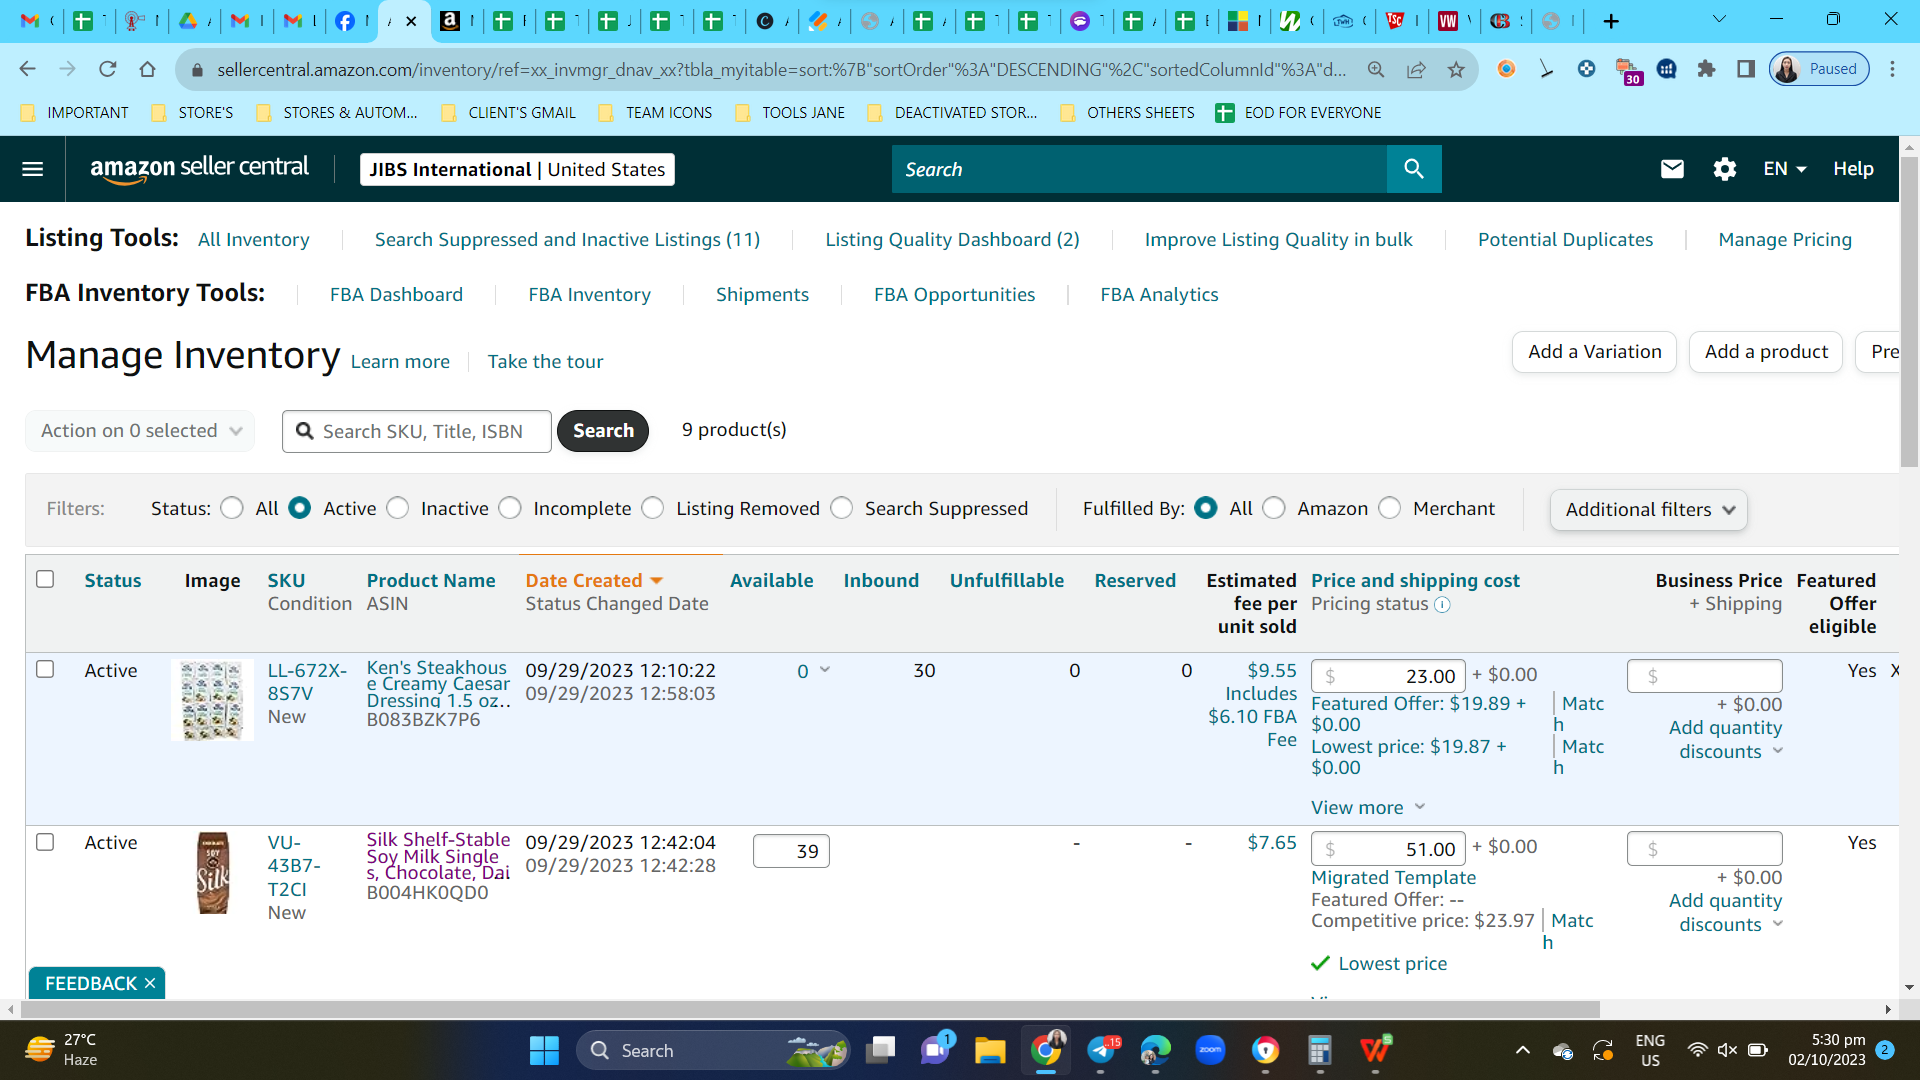Check the select-all checkbox in table header
Viewport: 1920px width, 1080px height.
(45, 579)
